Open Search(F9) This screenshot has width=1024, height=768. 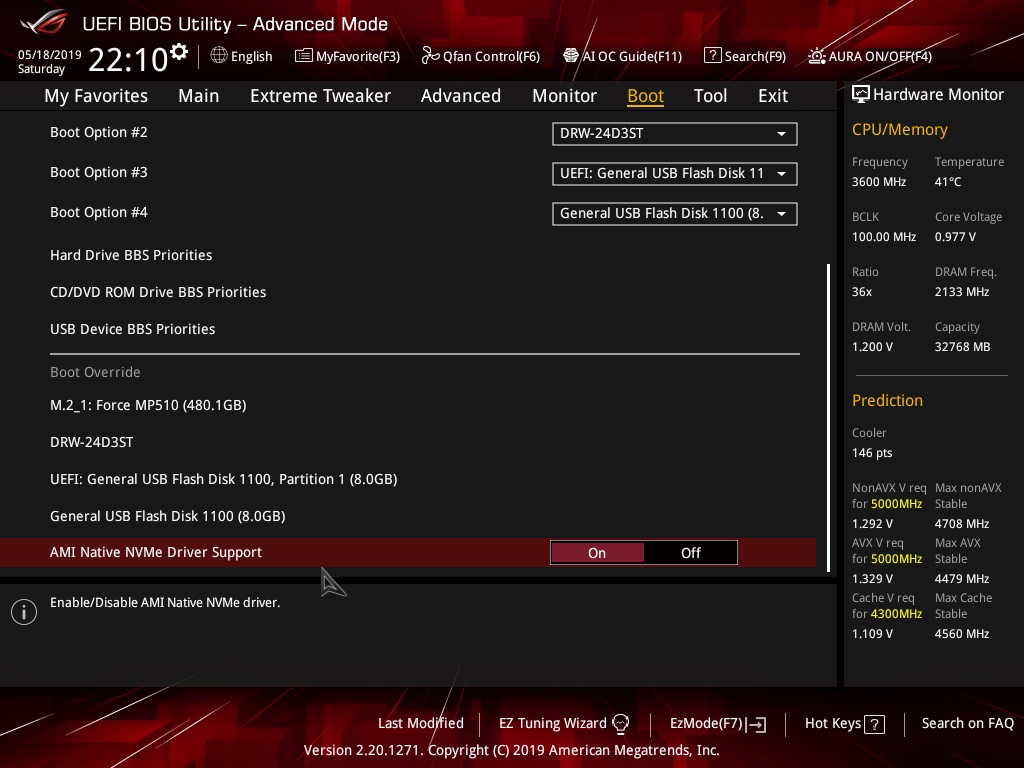[755, 56]
